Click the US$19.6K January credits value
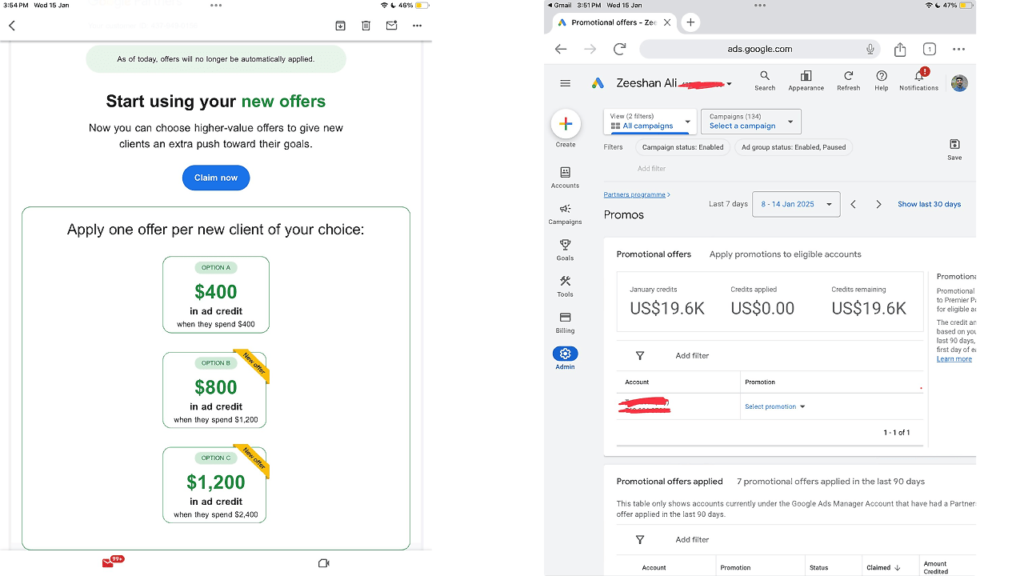The image size is (1024, 576). tap(667, 309)
